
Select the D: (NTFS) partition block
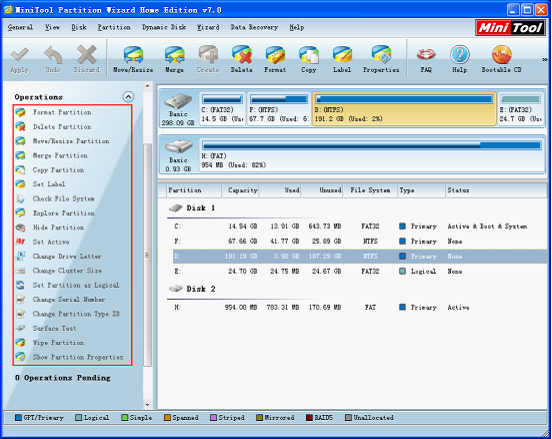(404, 109)
